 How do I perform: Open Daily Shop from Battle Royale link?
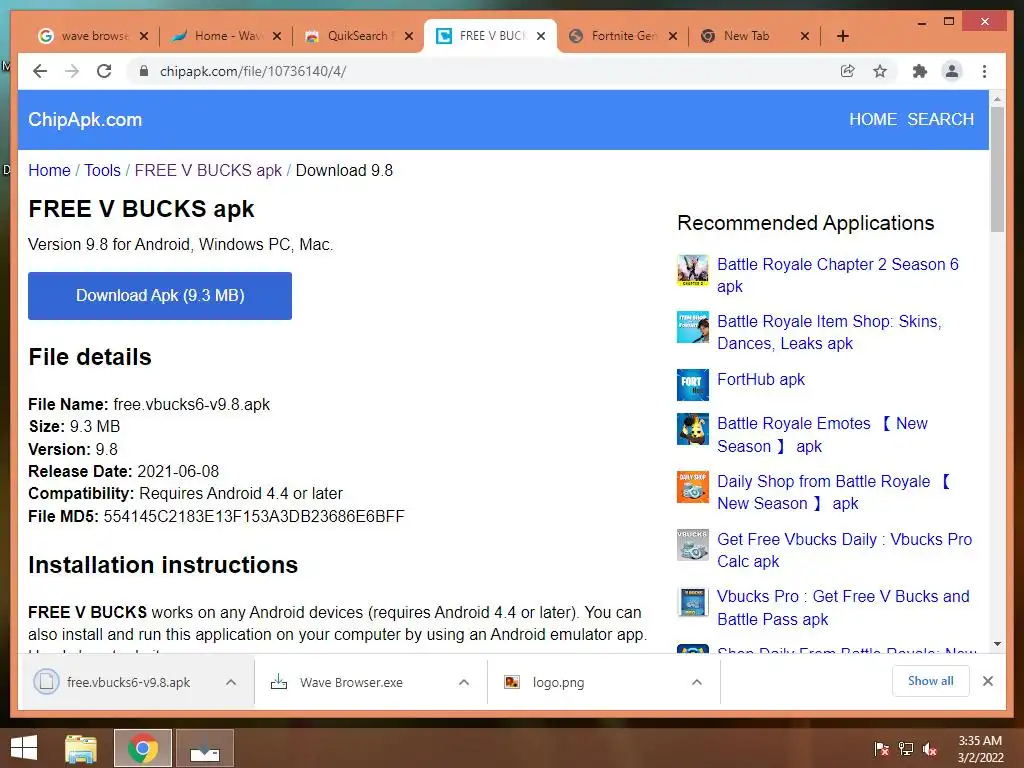click(x=834, y=492)
